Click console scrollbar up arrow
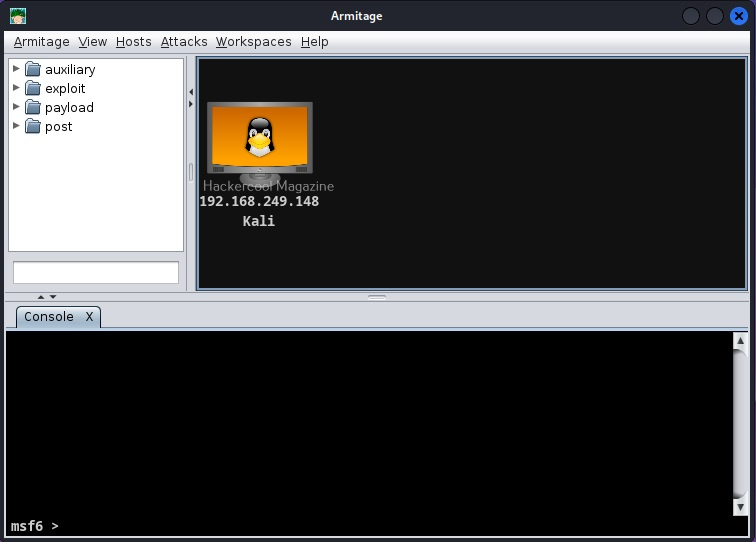 (x=740, y=340)
